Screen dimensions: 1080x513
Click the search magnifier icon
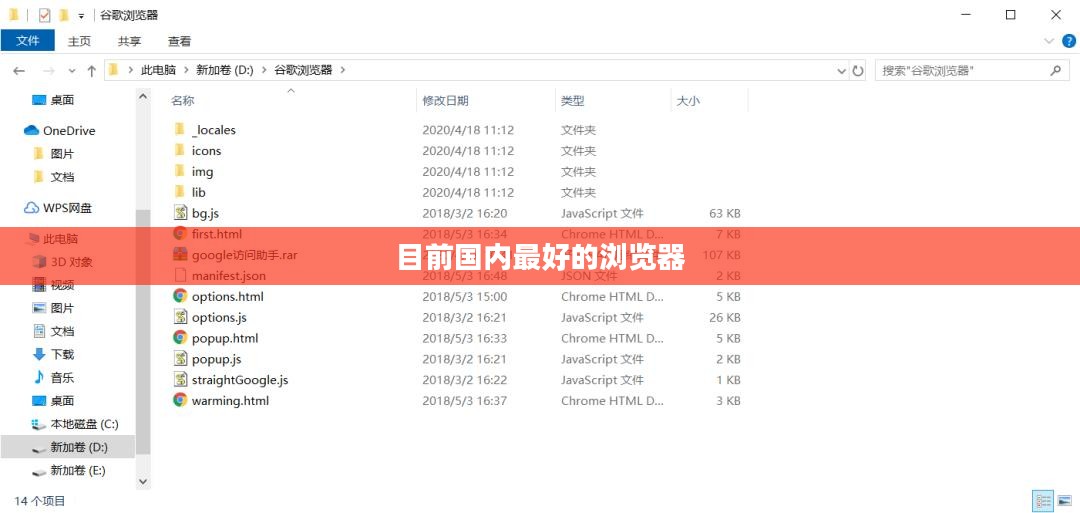click(1055, 70)
